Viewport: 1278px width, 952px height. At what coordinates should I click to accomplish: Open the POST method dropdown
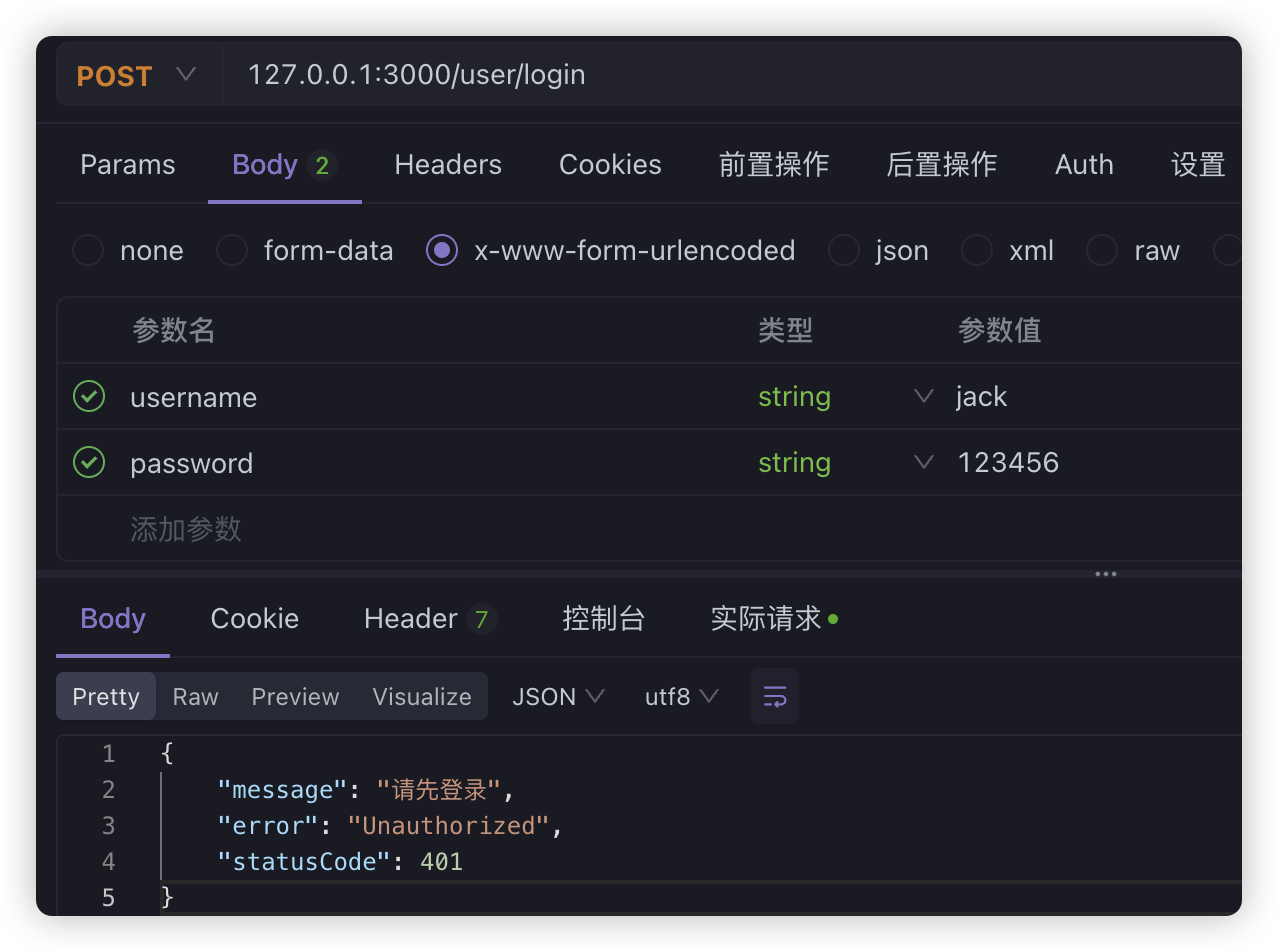pos(136,75)
